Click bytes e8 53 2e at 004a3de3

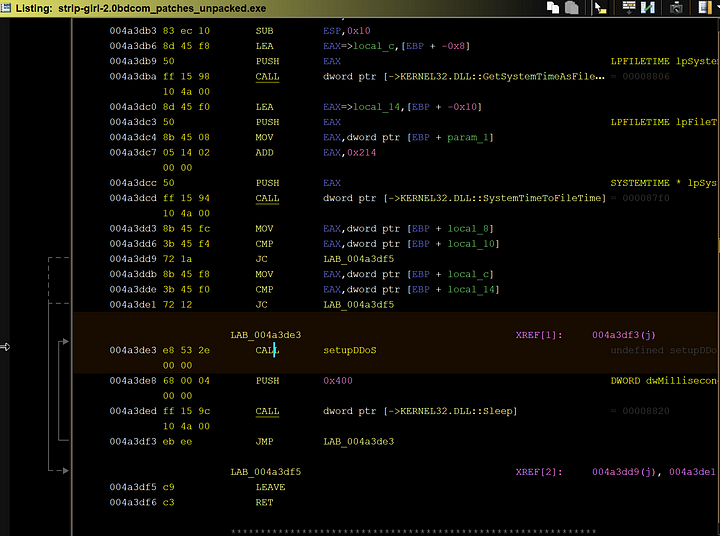coord(186,350)
